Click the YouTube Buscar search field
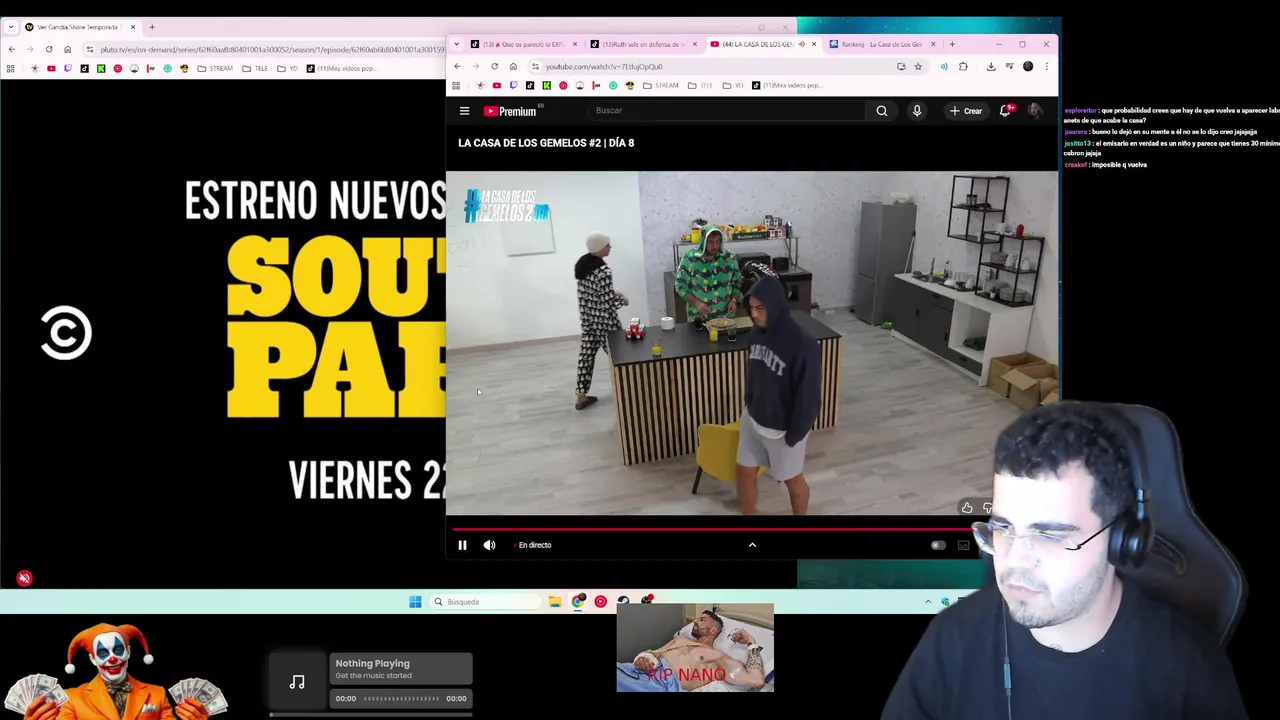1280x720 pixels. [x=725, y=111]
